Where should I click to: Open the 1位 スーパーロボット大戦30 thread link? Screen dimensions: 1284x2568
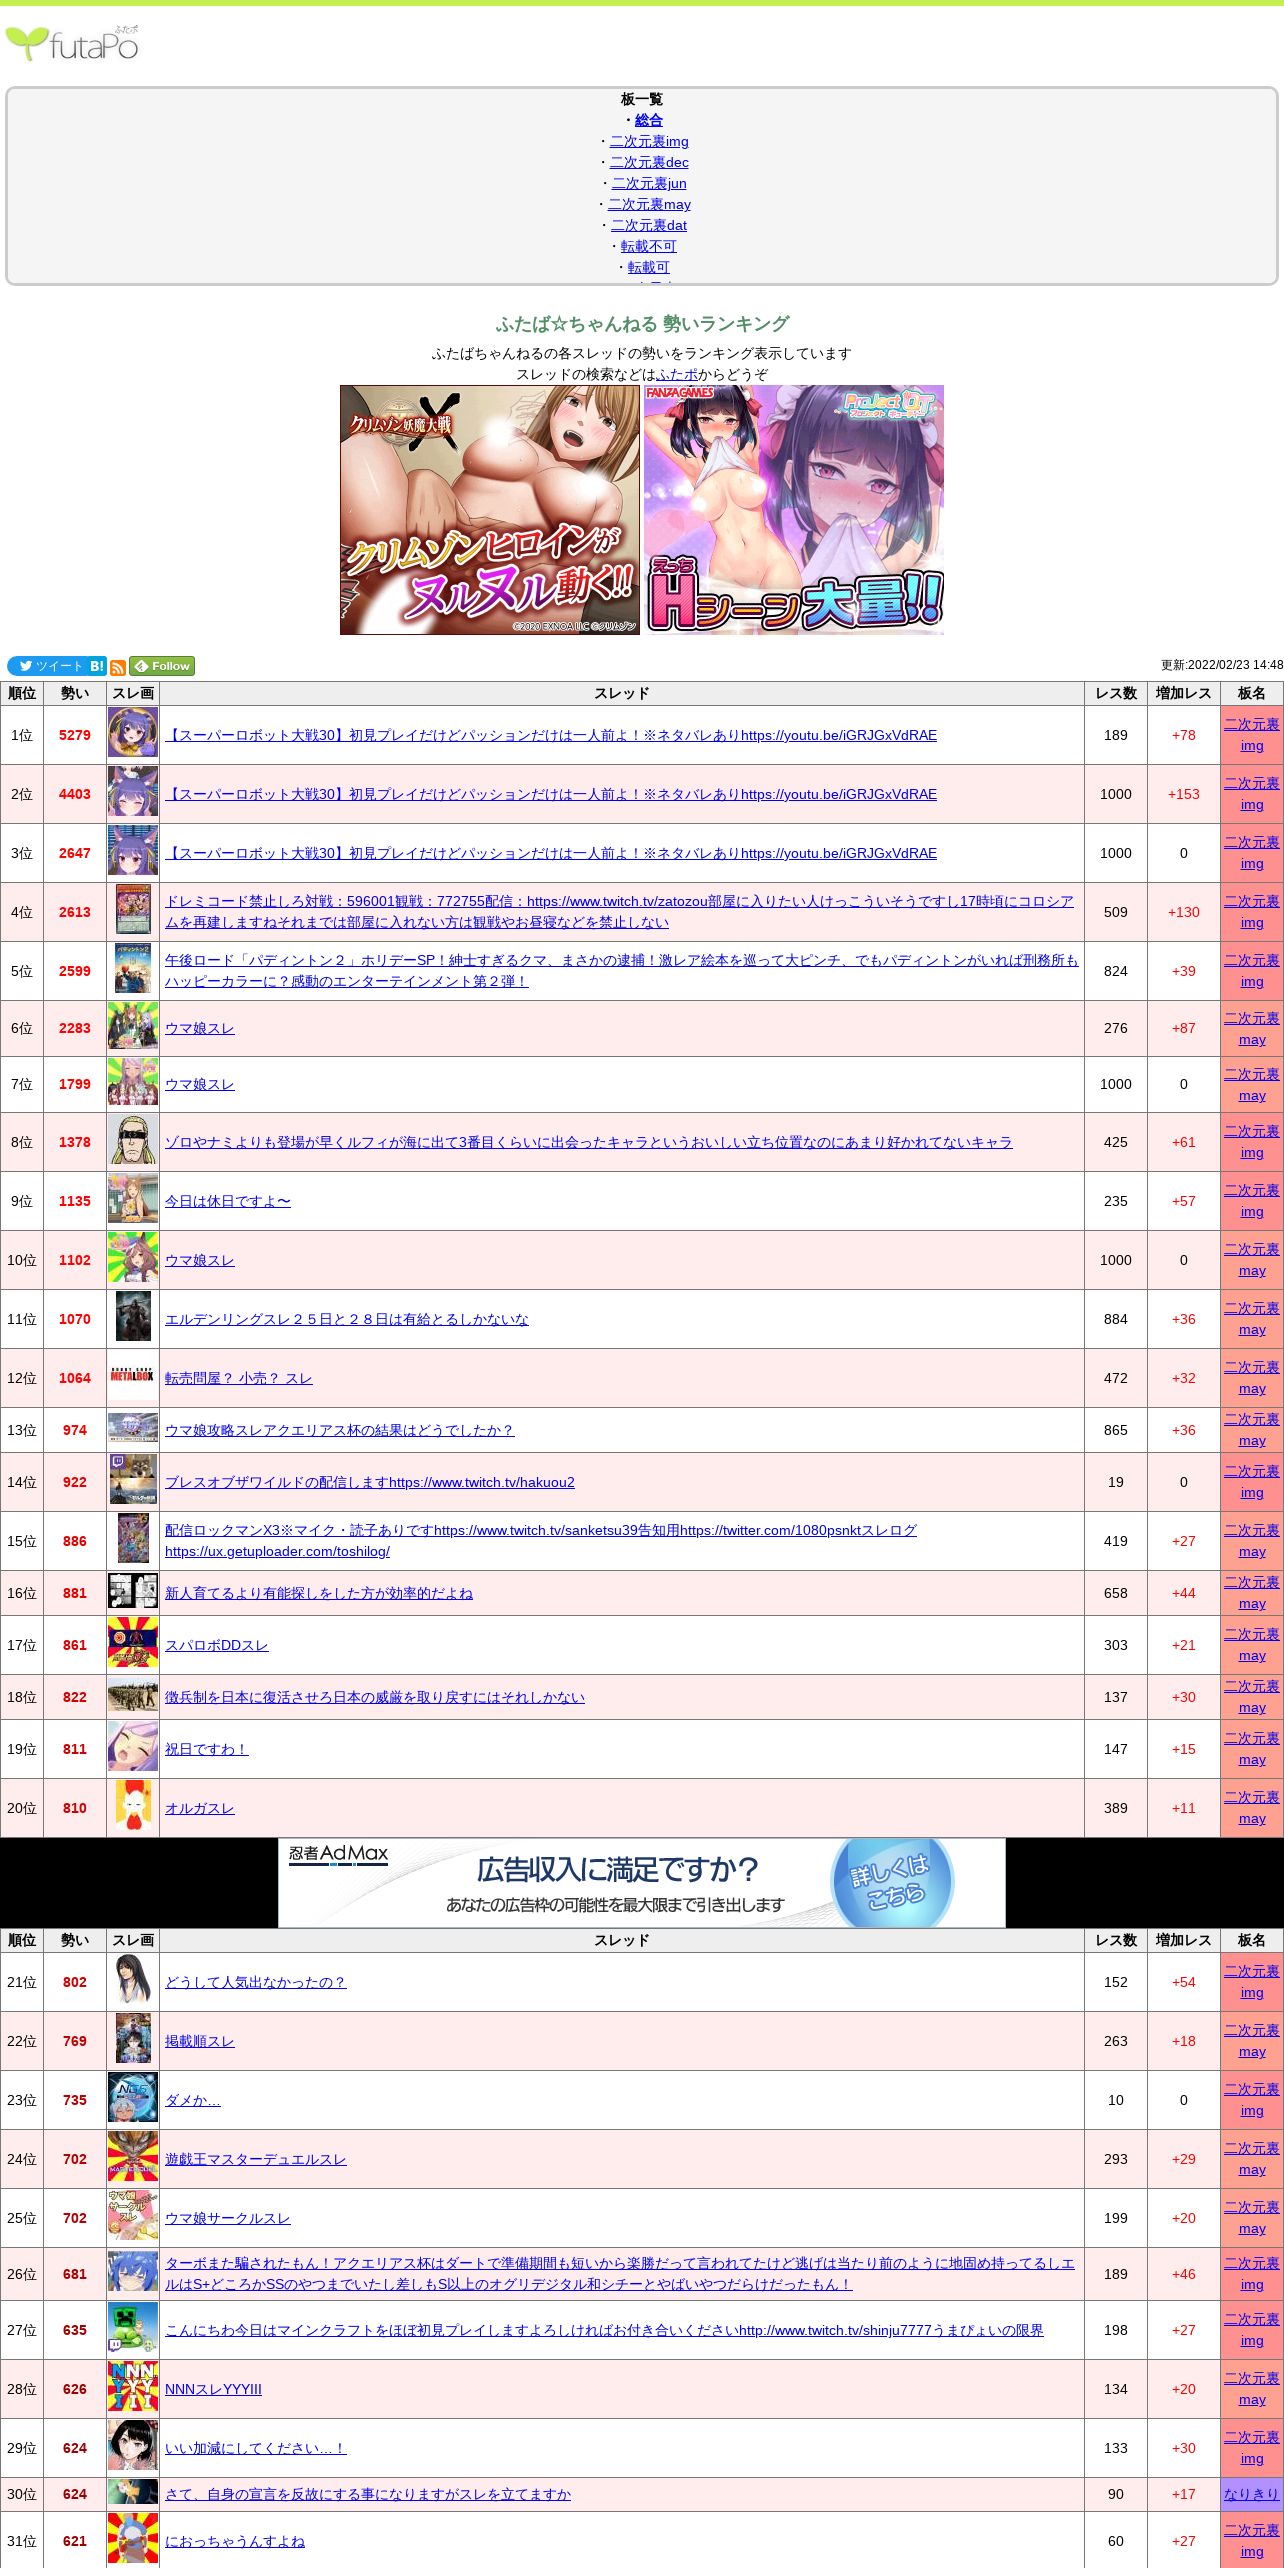(551, 735)
